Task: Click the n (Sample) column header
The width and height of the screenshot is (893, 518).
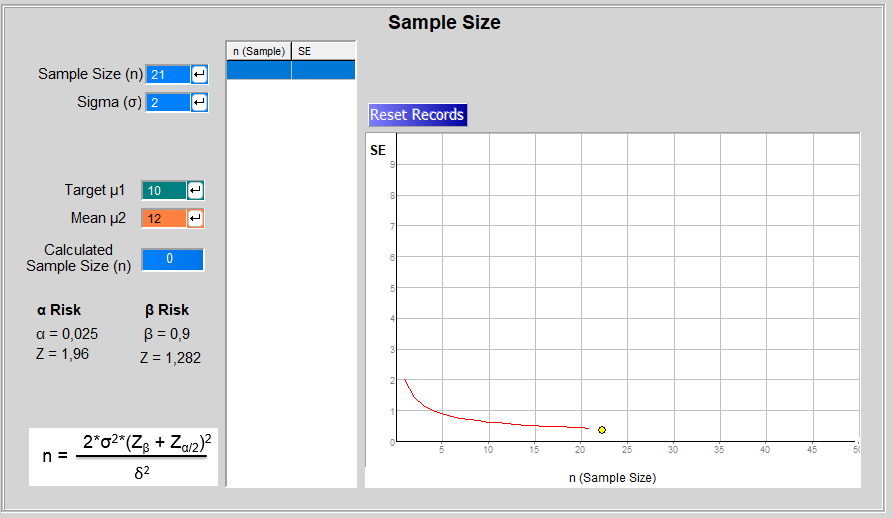Action: [259, 51]
